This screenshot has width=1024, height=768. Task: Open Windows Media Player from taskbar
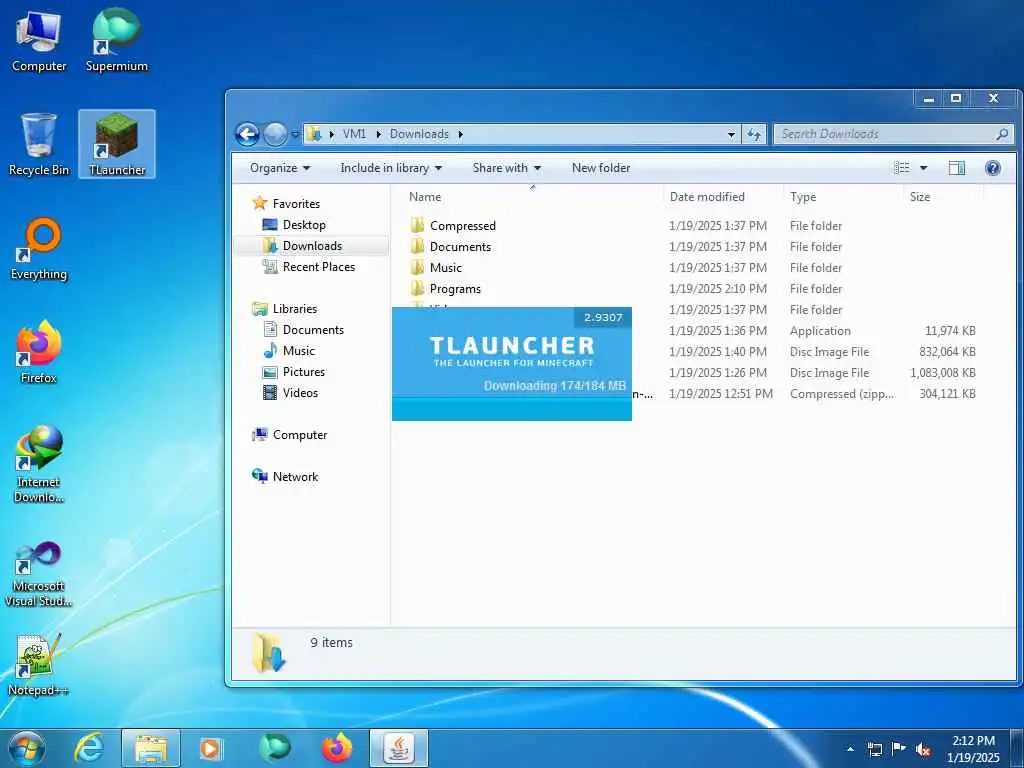[210, 748]
